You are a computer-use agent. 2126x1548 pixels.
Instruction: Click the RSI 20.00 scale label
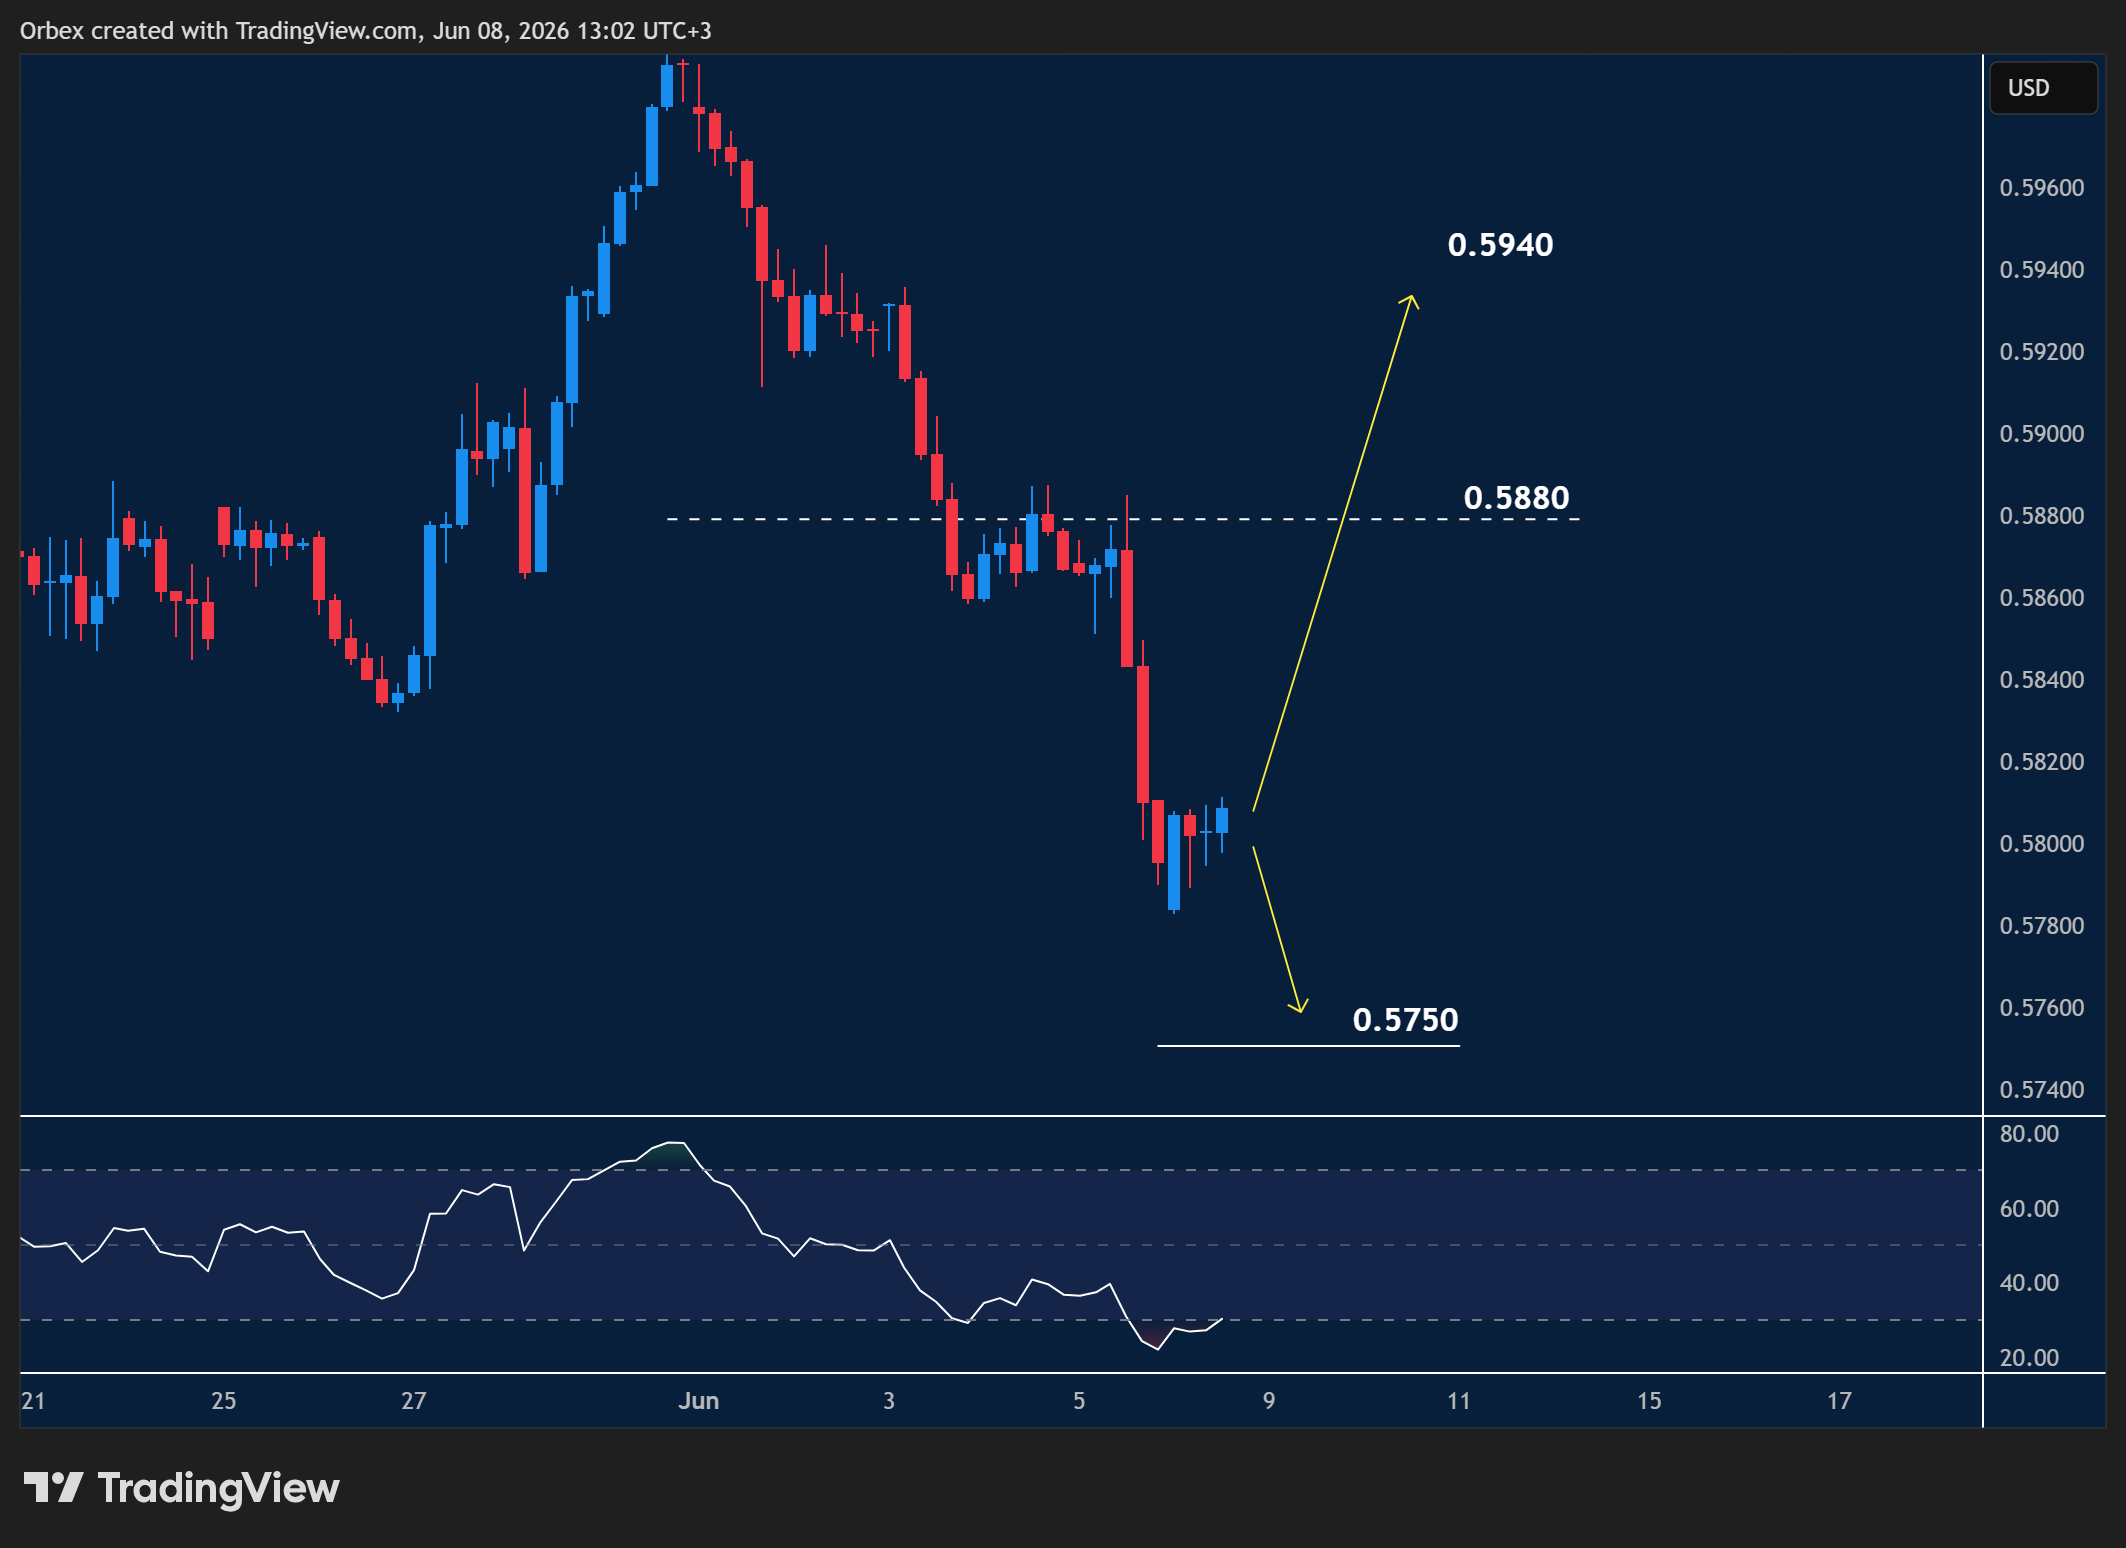click(x=2029, y=1358)
